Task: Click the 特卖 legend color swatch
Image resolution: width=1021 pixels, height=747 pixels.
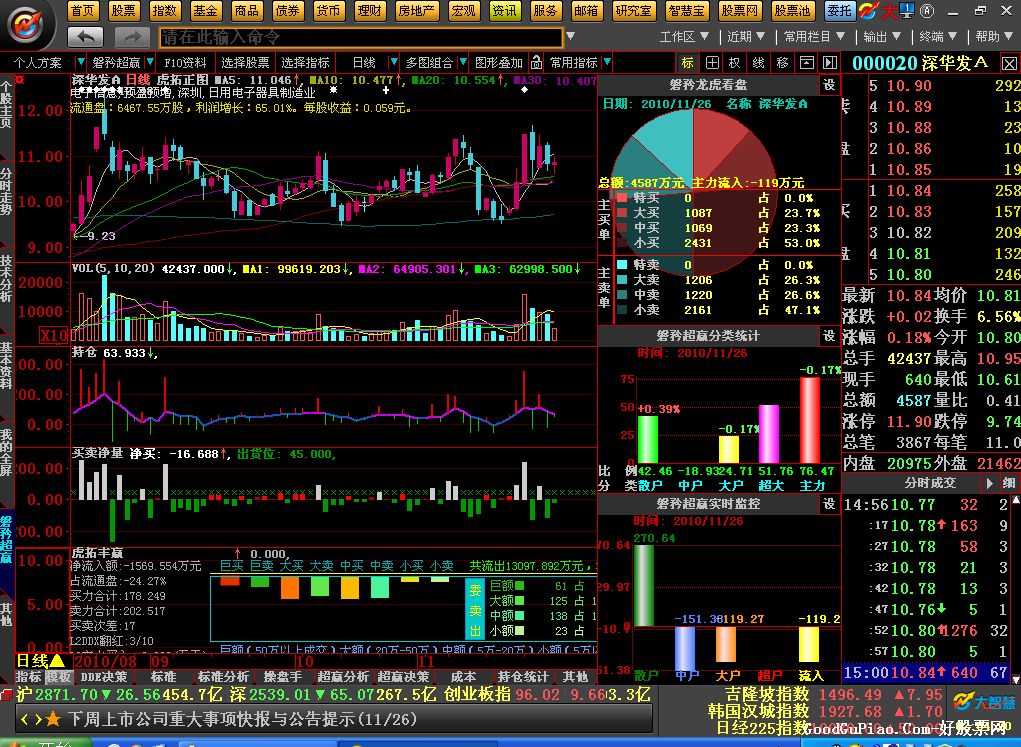Action: pyautogui.click(x=622, y=264)
